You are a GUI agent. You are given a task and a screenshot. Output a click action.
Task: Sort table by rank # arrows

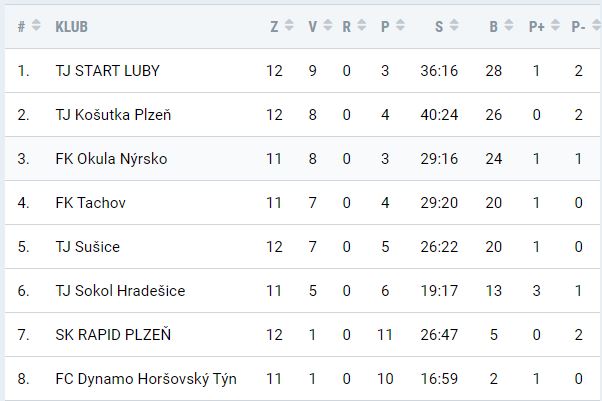(37, 26)
